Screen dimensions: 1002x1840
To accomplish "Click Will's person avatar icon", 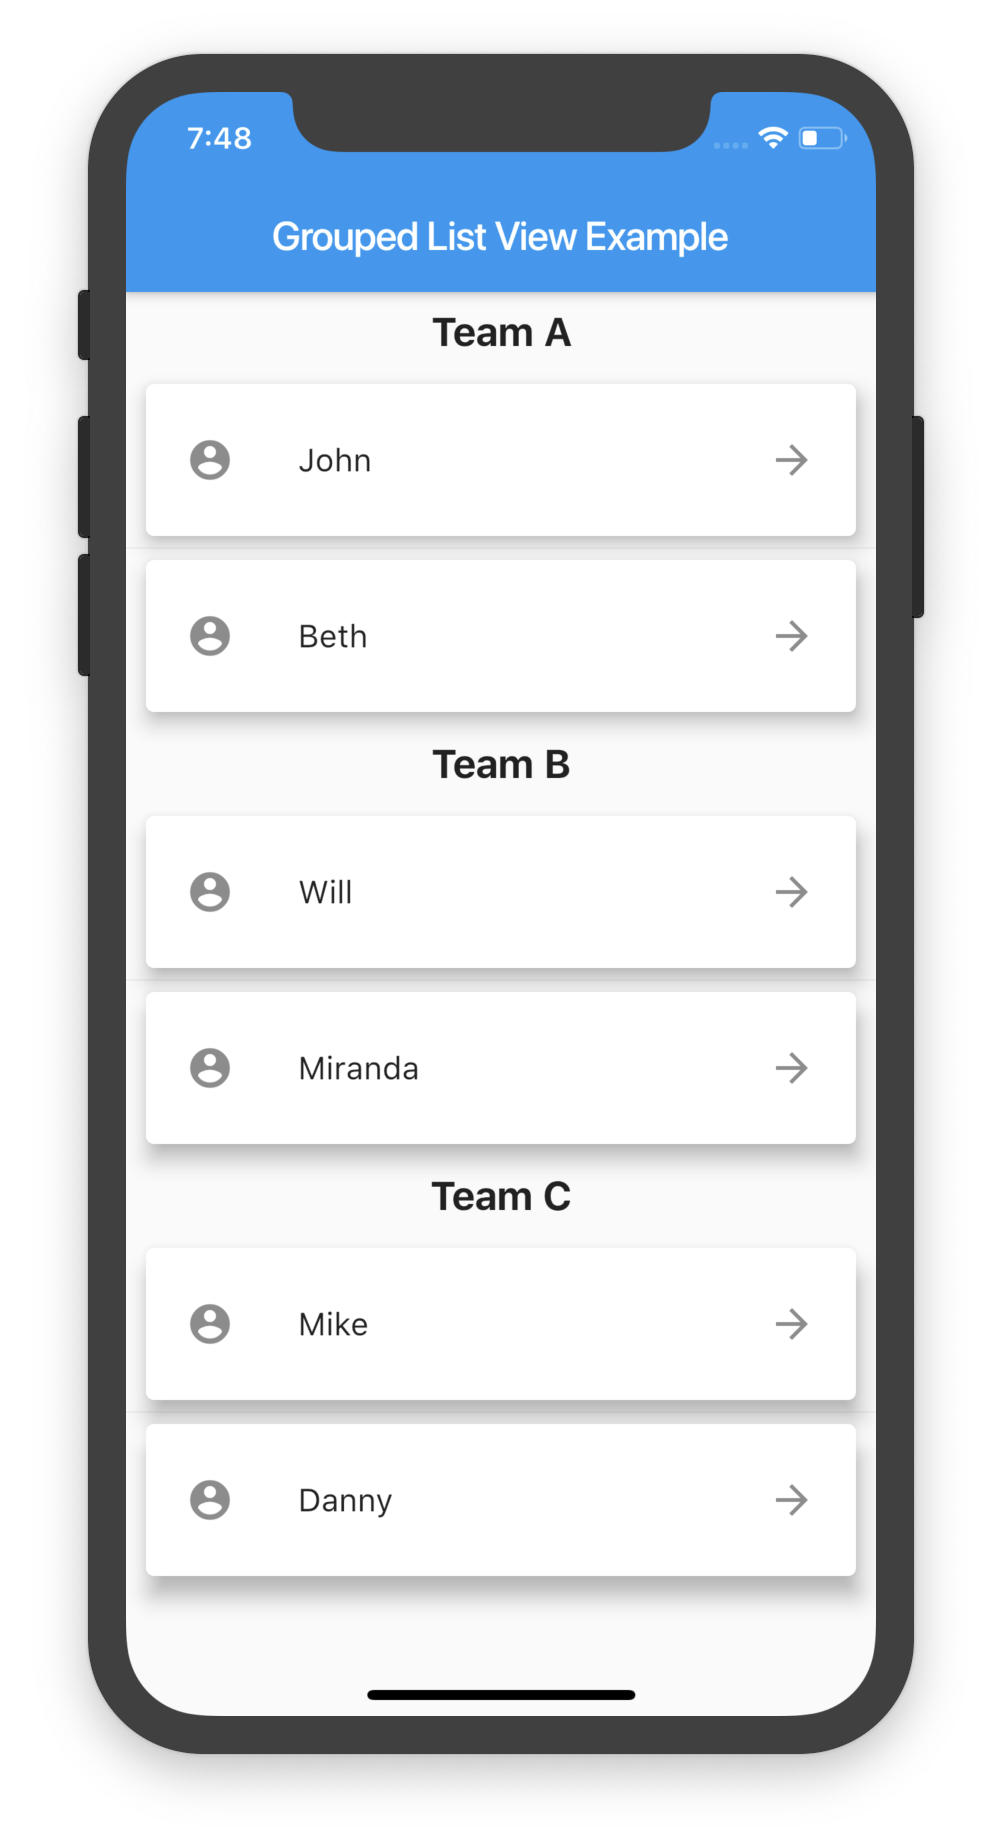I will [209, 892].
